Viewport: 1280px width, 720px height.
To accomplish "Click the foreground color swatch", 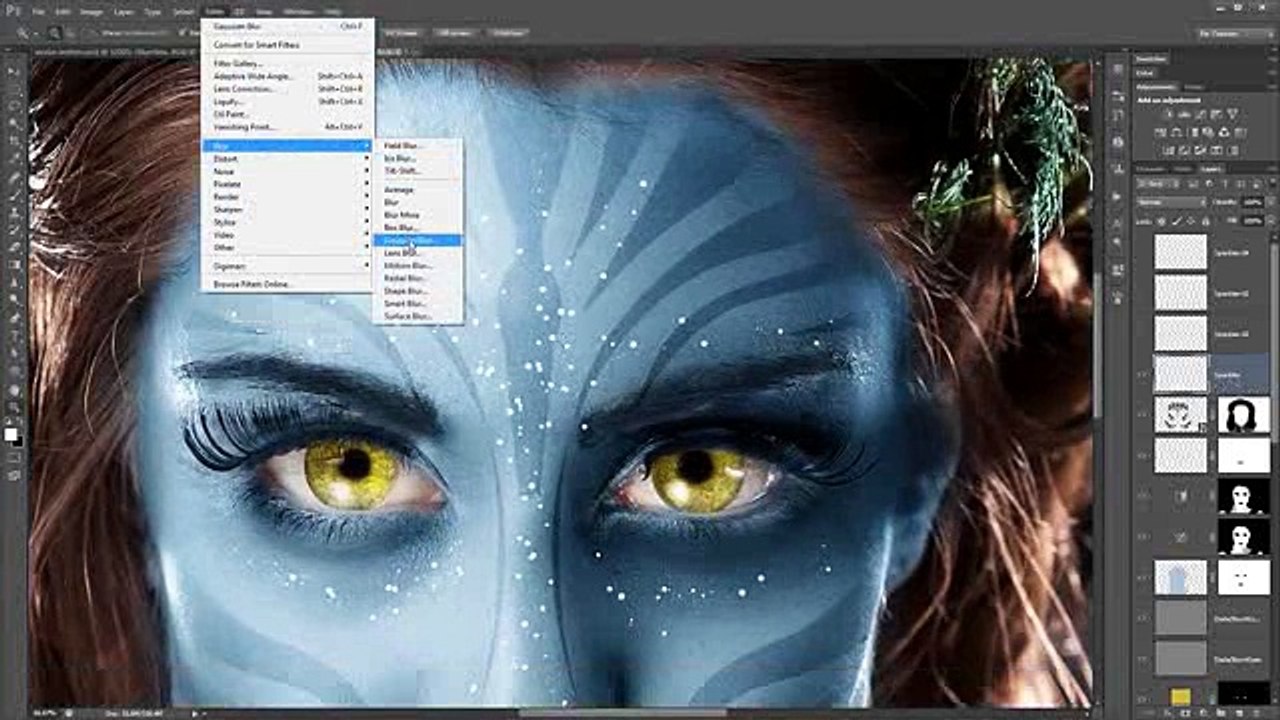I will pos(11,434).
